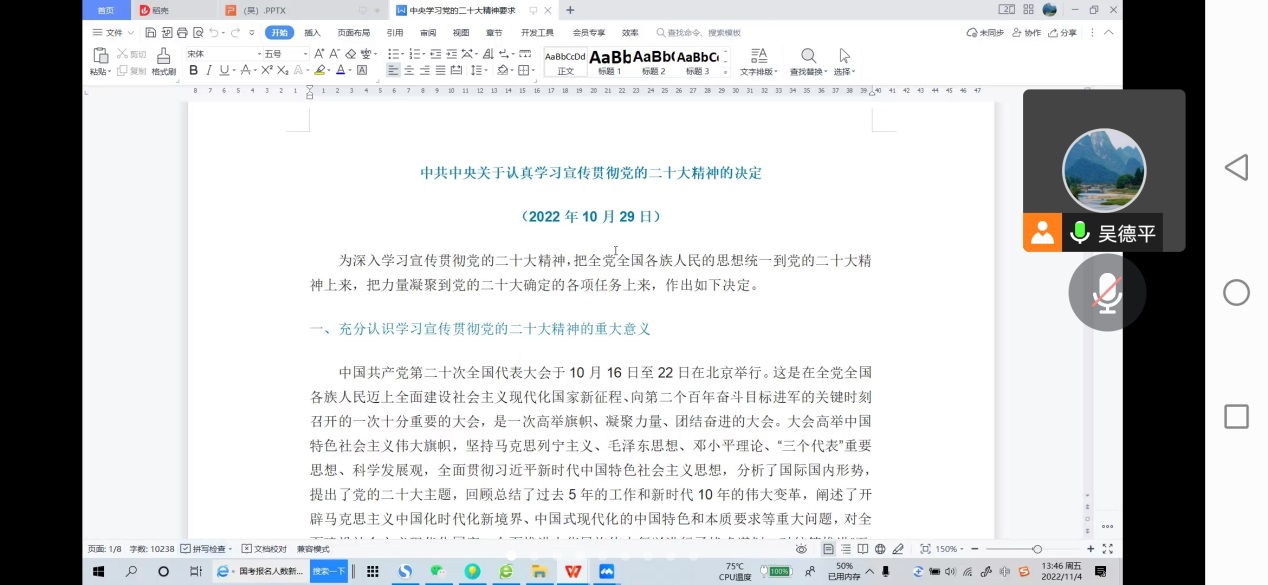Switch to the 插入 (Insert) ribbon tab
1268x585 pixels.
tap(313, 33)
